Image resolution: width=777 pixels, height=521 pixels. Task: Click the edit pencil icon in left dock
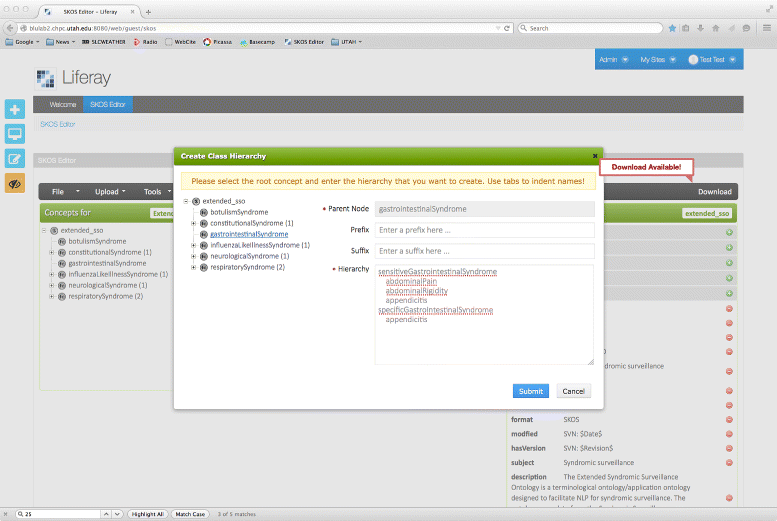click(x=15, y=159)
